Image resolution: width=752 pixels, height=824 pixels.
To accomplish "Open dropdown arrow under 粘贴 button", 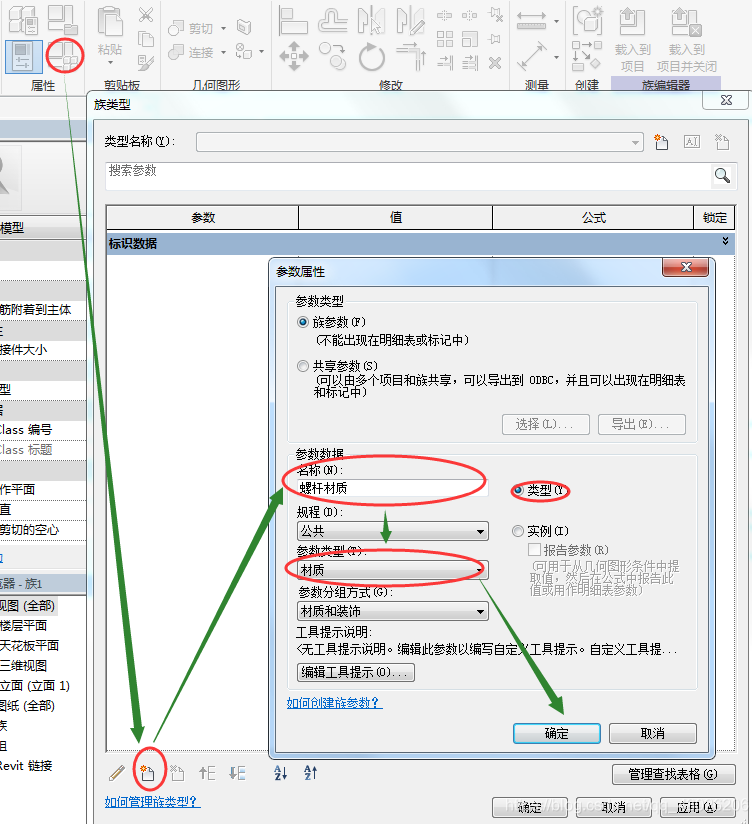I will click(110, 63).
